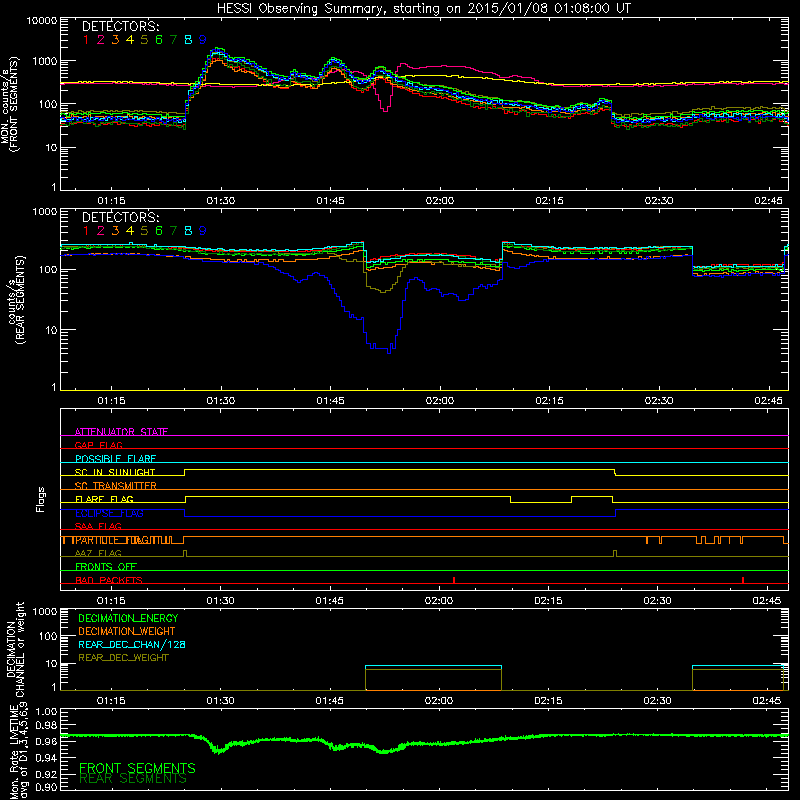Click the BAD_PACKETS red marker just after 02:00

[x=454, y=580]
